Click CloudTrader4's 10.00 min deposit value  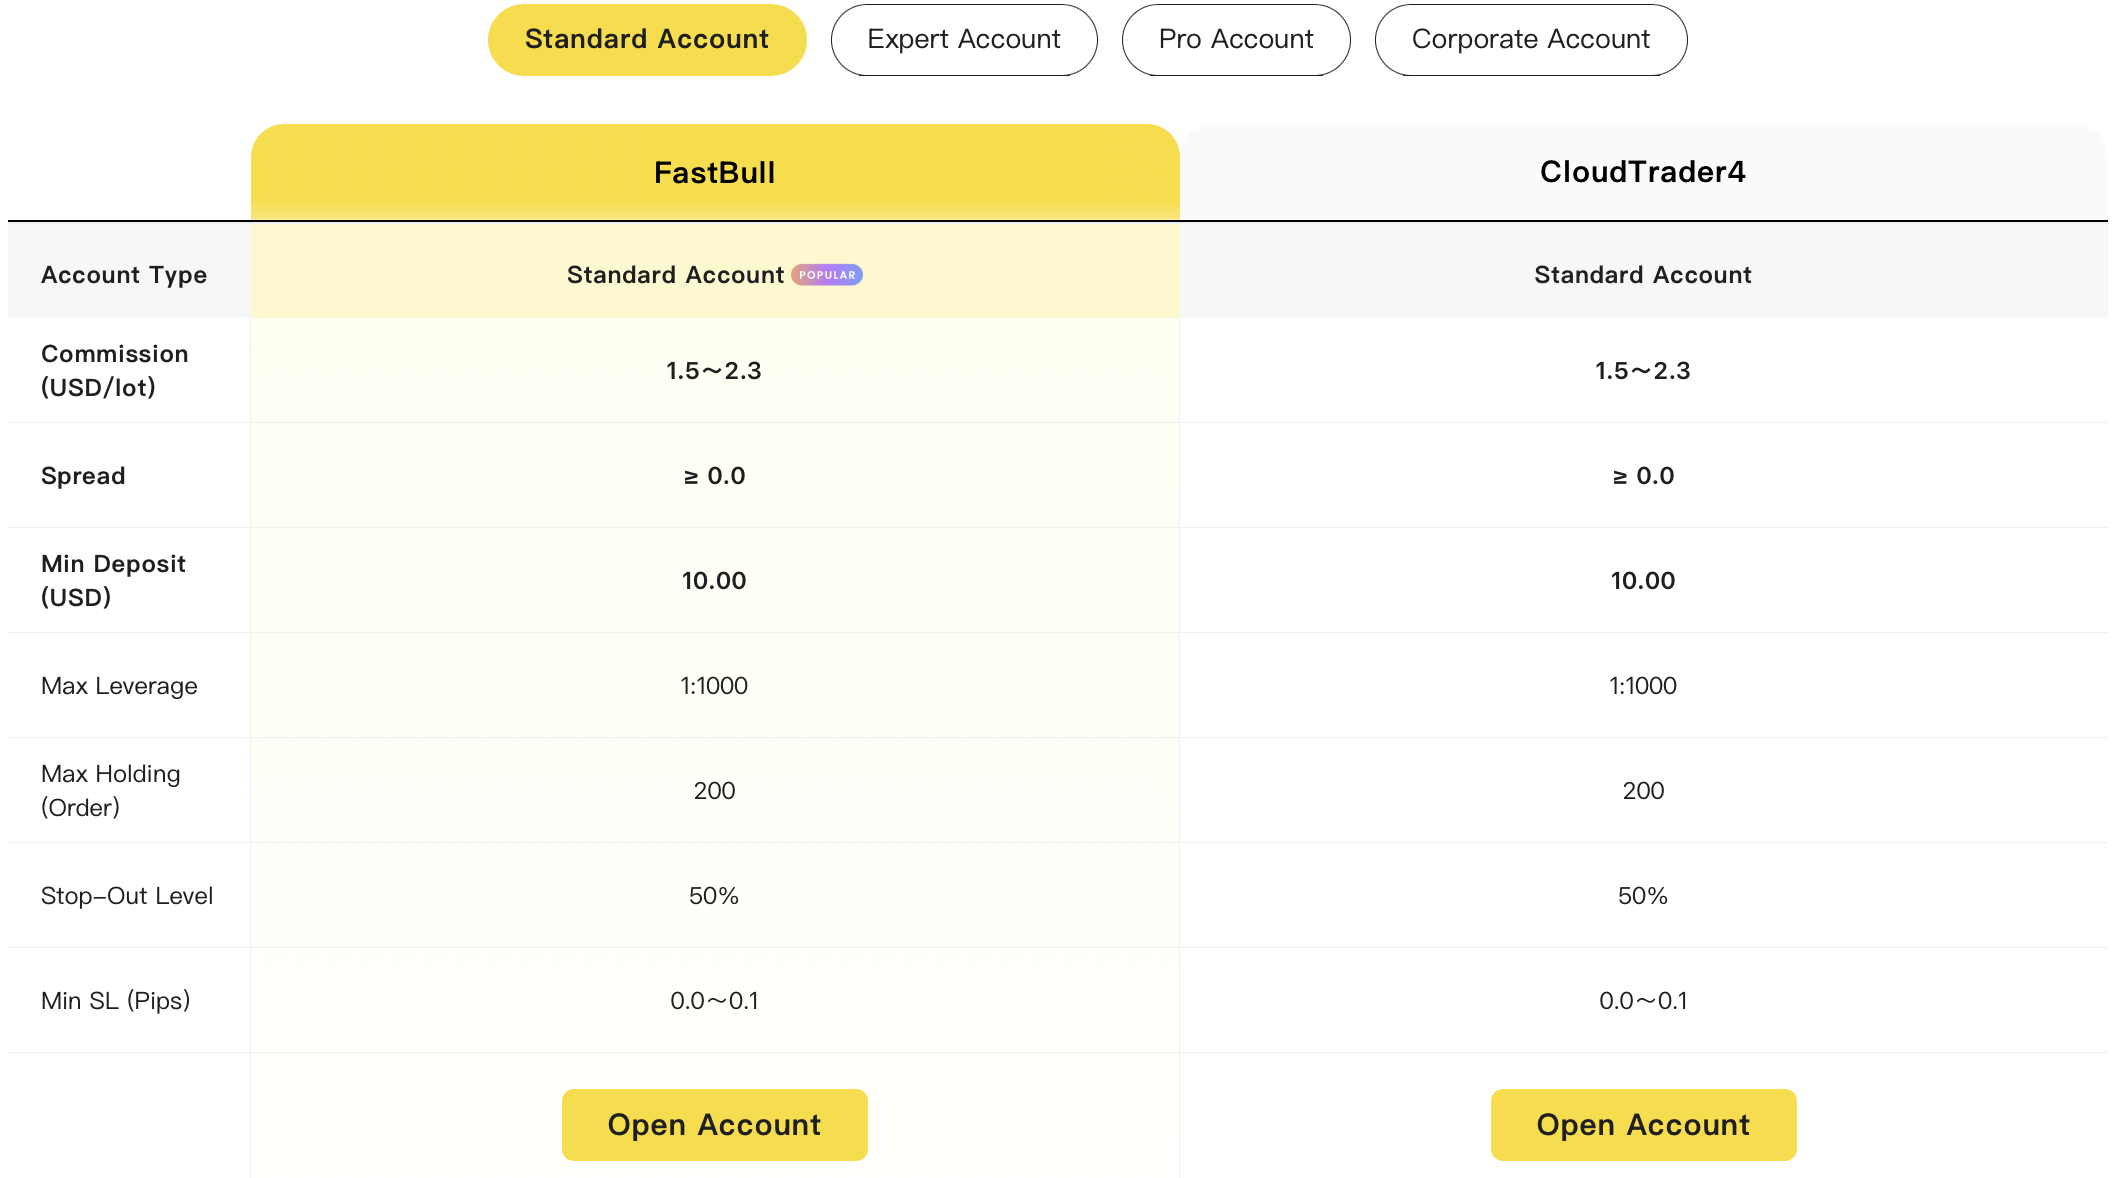click(1643, 581)
